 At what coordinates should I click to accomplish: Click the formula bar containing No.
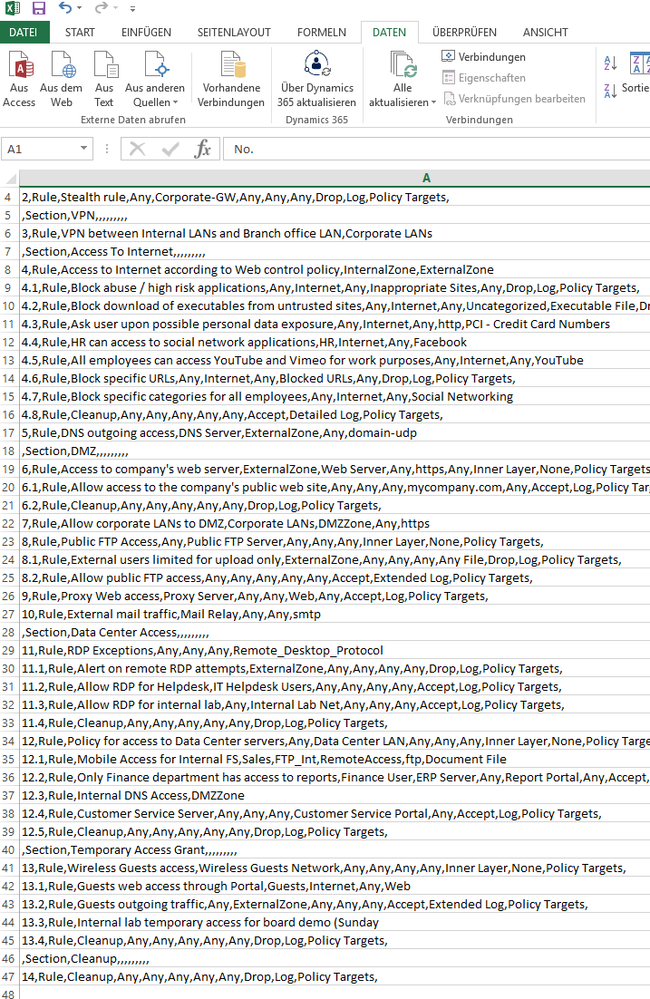437,149
